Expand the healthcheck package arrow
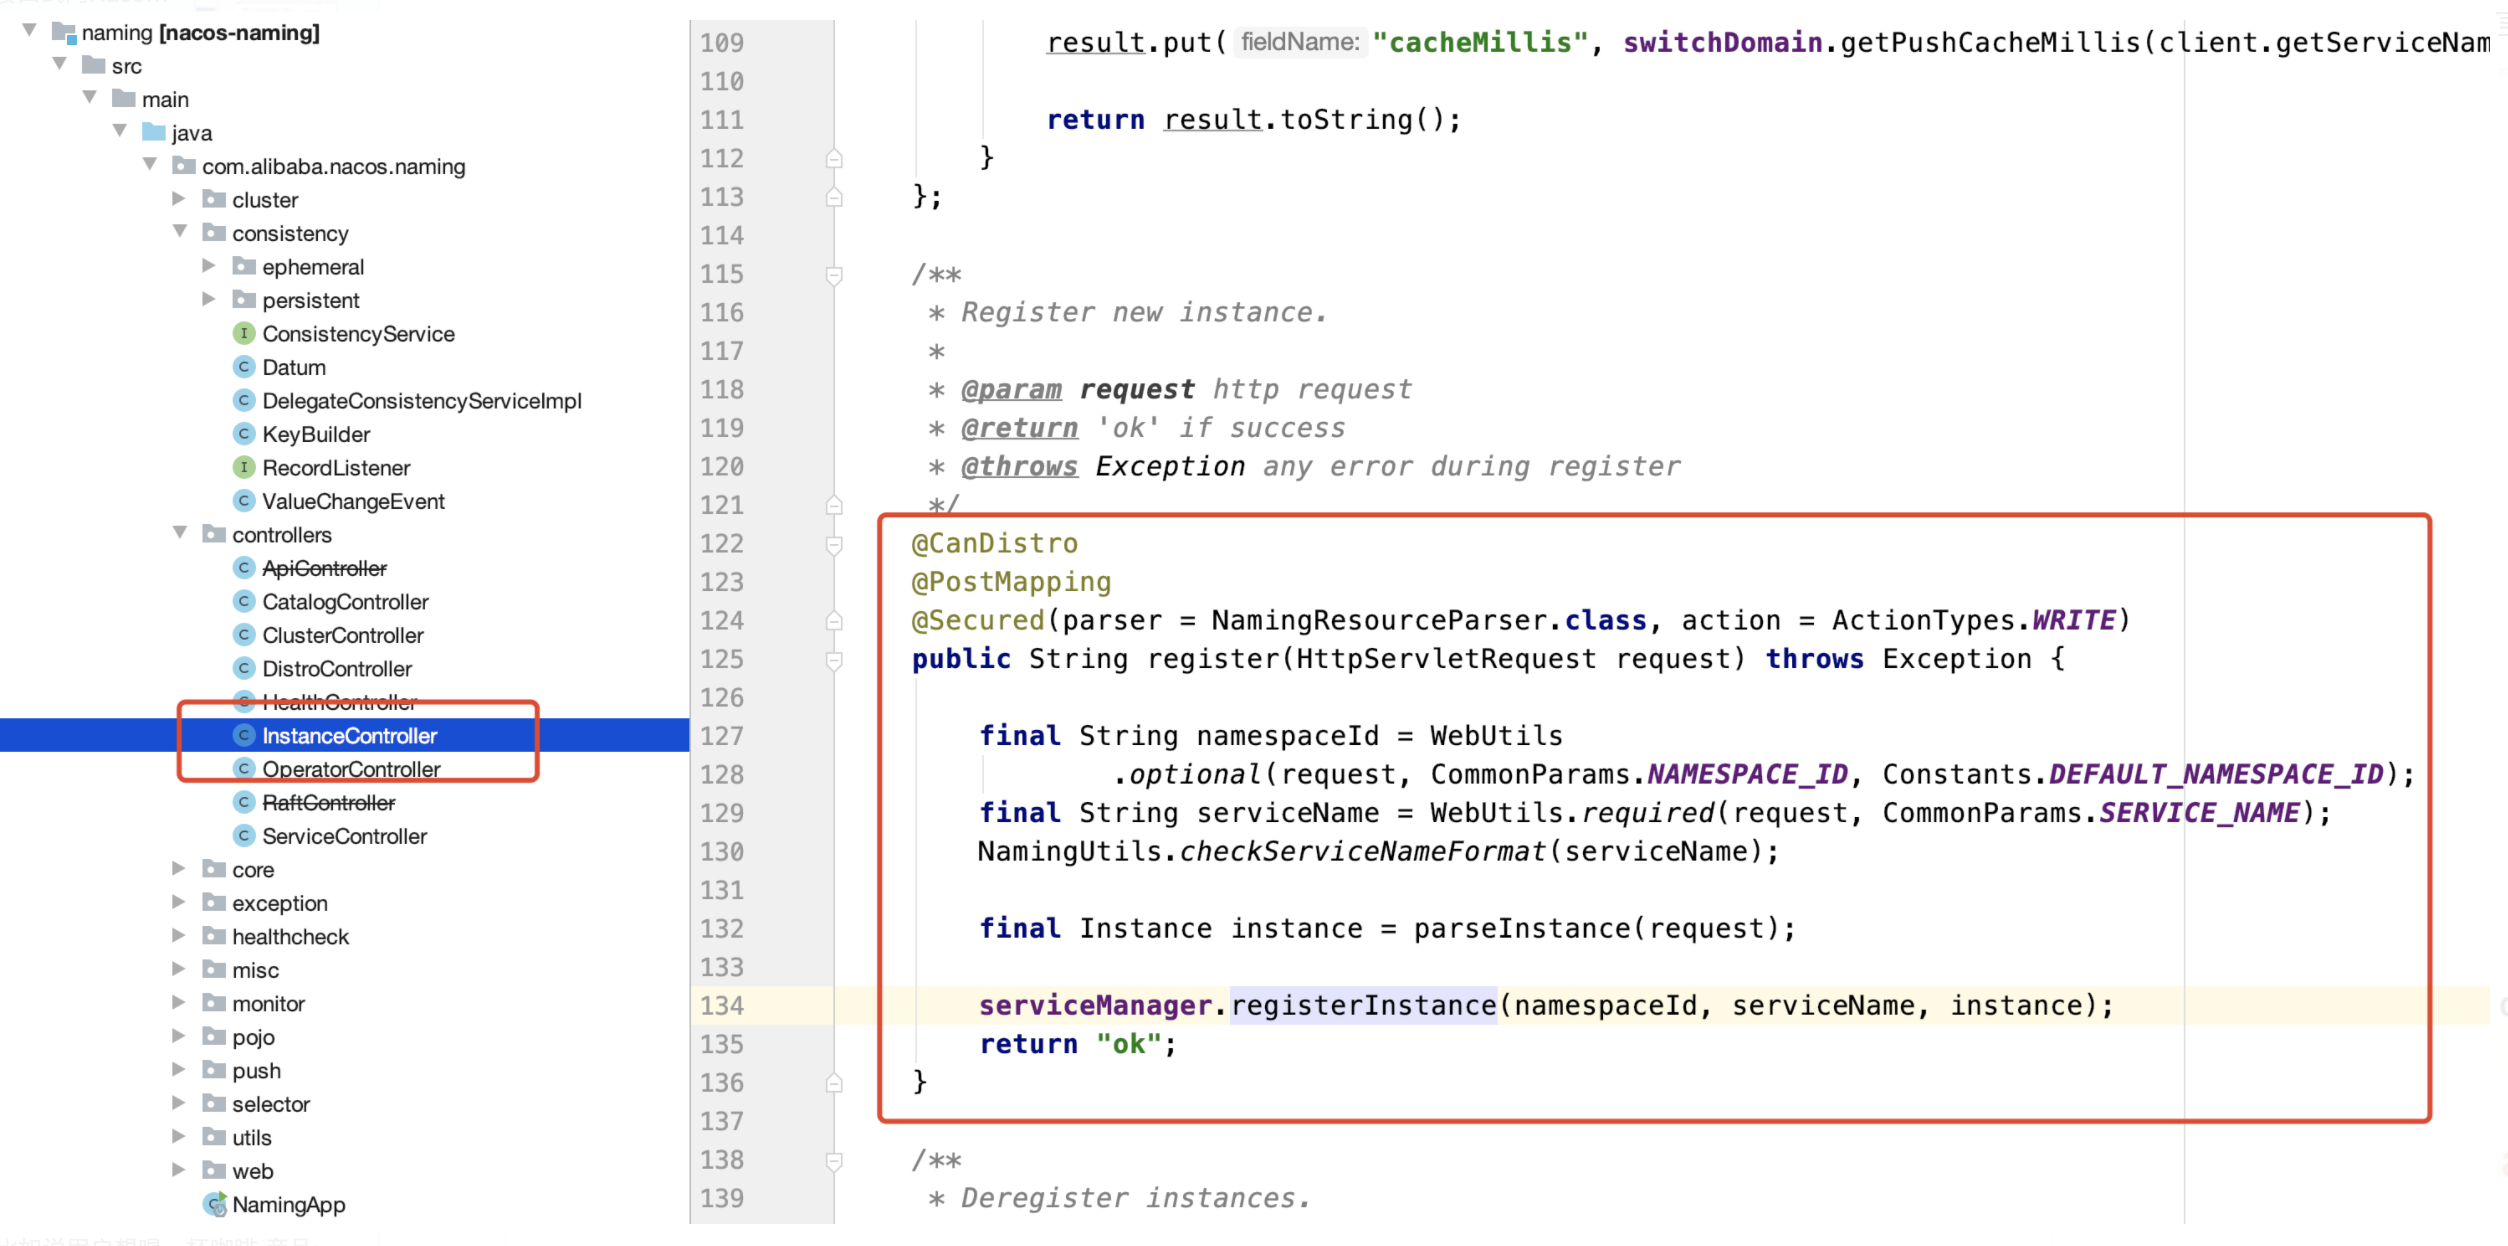This screenshot has width=2508, height=1246. pyautogui.click(x=178, y=936)
